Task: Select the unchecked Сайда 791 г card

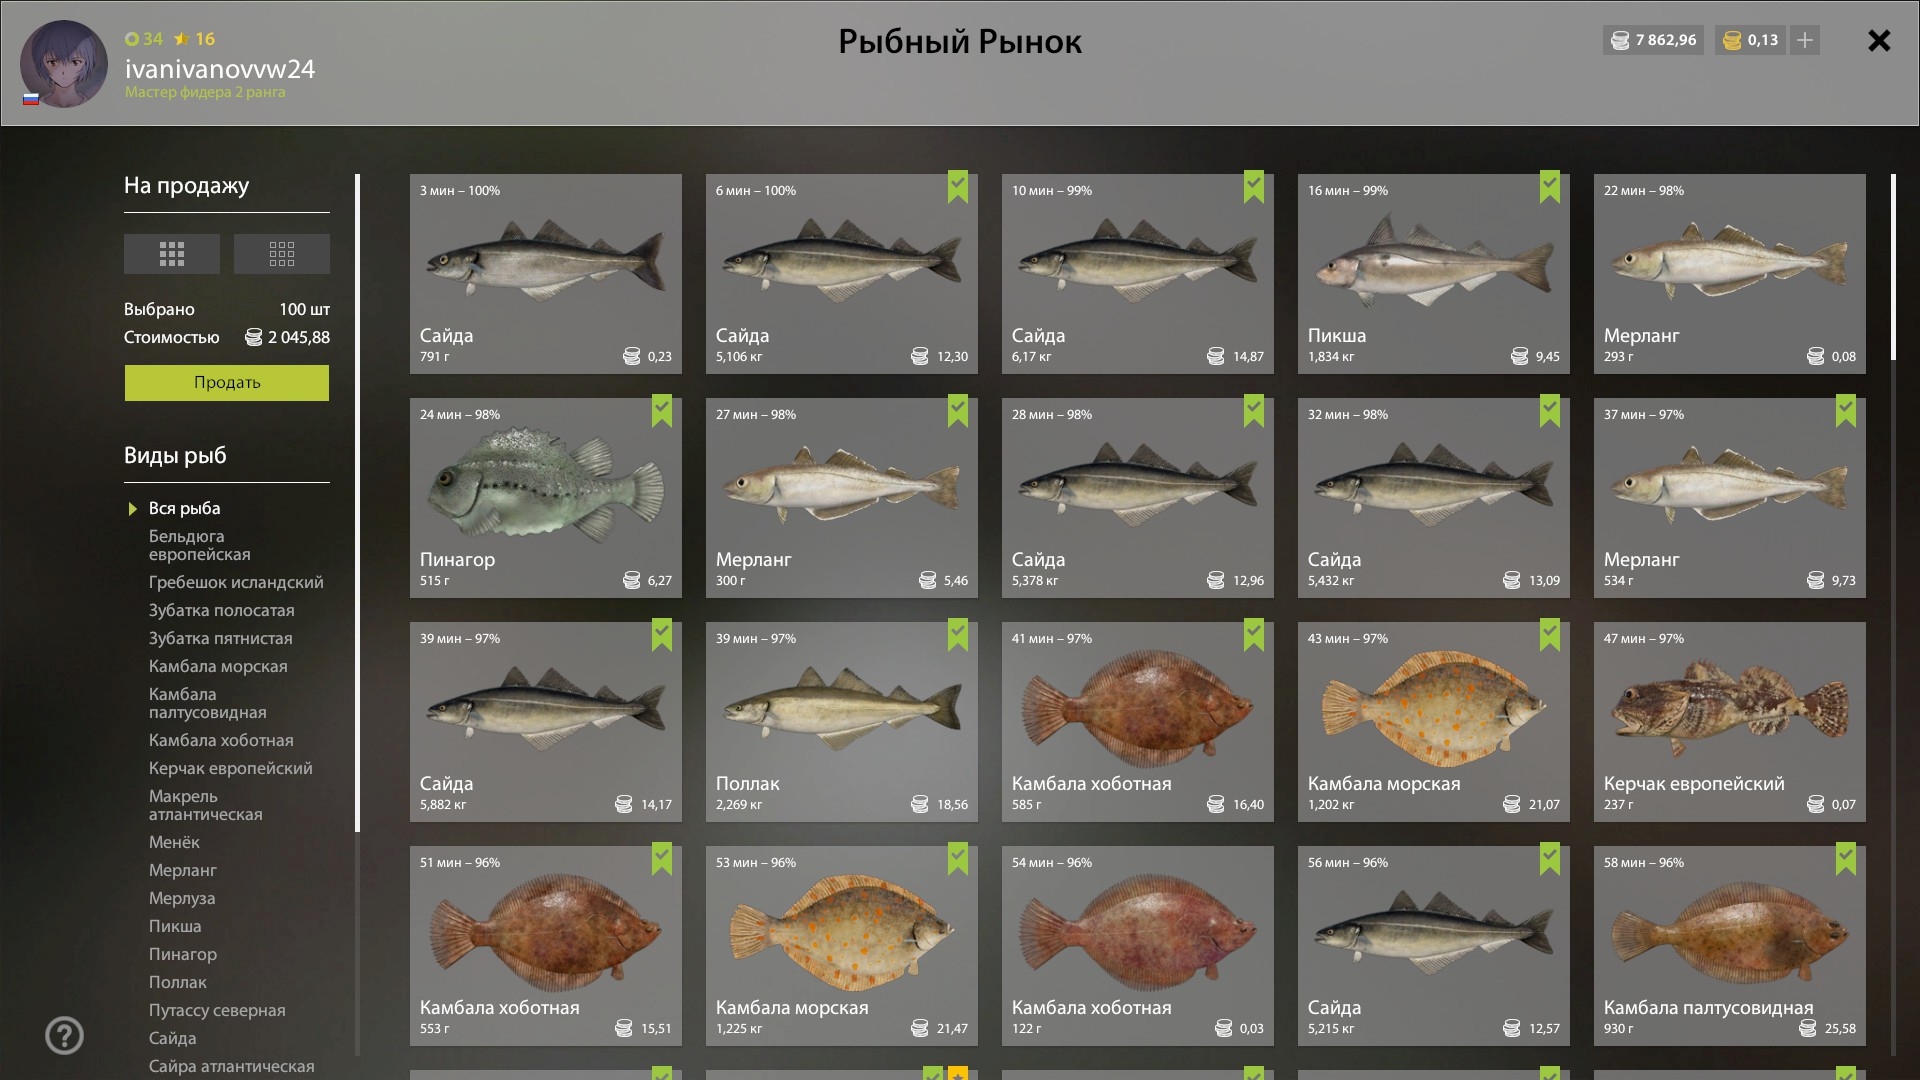Action: pyautogui.click(x=546, y=274)
